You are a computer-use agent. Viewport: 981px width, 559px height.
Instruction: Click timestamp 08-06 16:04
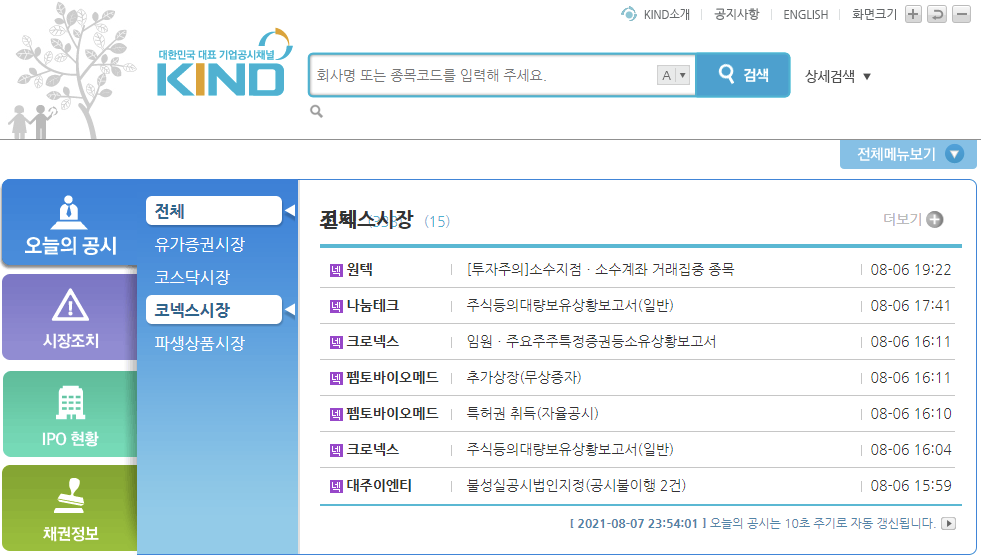tap(911, 449)
